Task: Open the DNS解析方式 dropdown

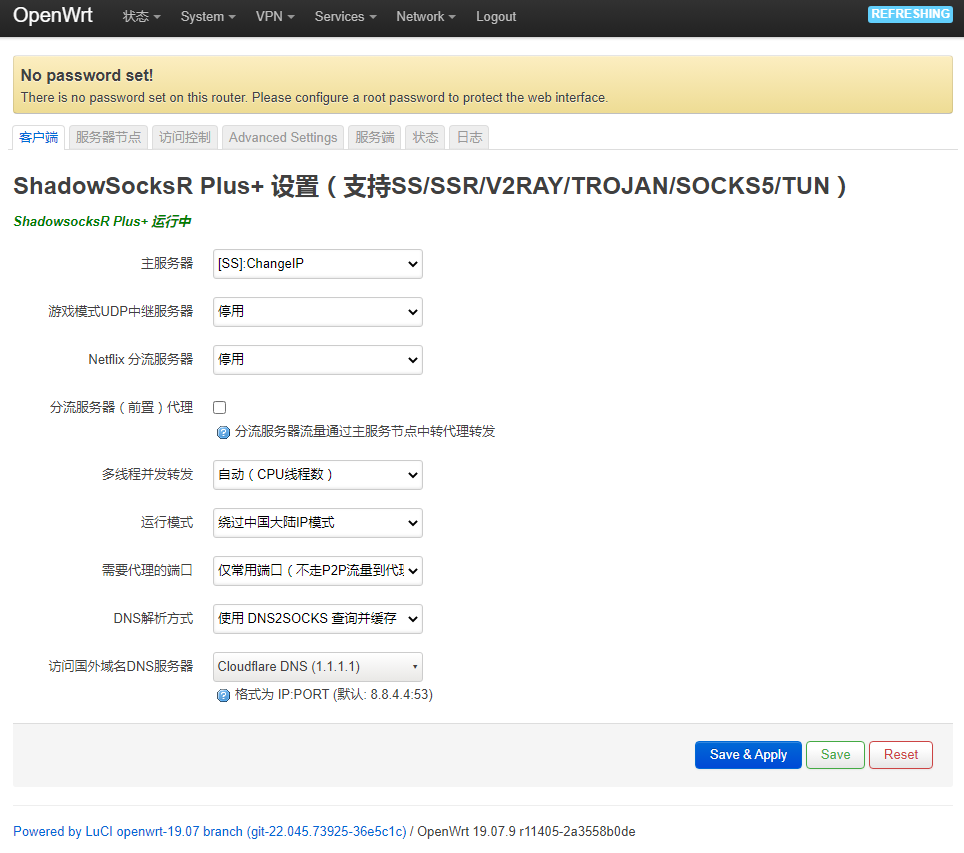Action: tap(317, 619)
